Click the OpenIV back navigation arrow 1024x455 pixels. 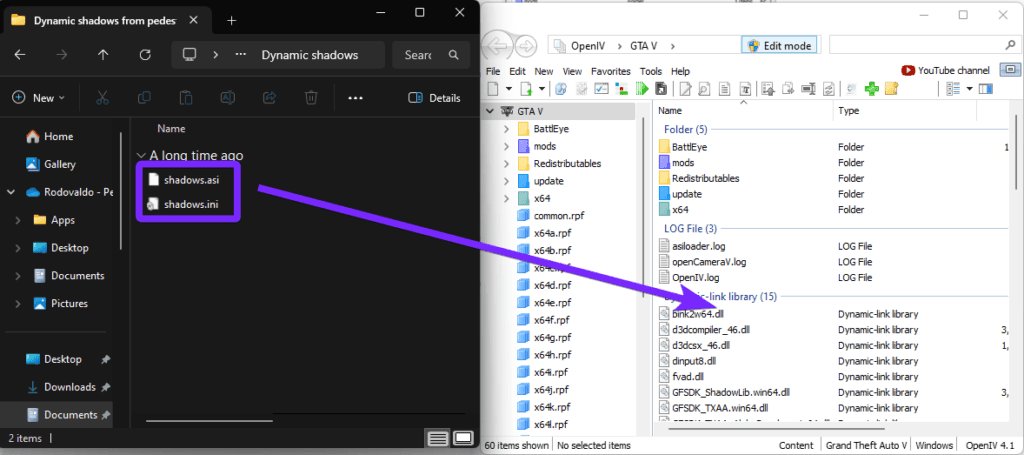coord(497,46)
